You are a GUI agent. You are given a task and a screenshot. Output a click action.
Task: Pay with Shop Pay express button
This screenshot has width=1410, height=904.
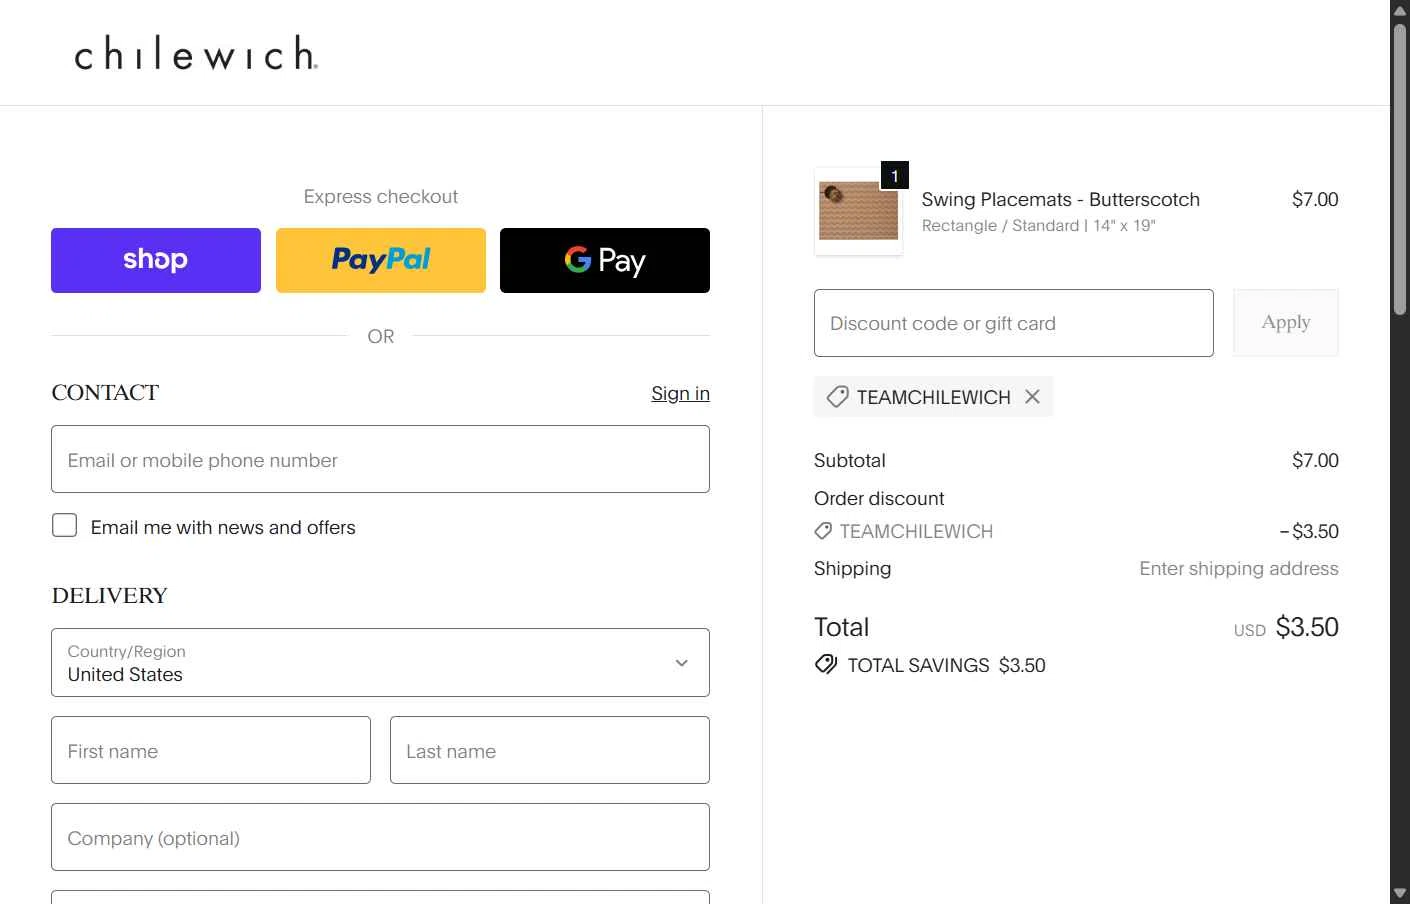pos(156,260)
